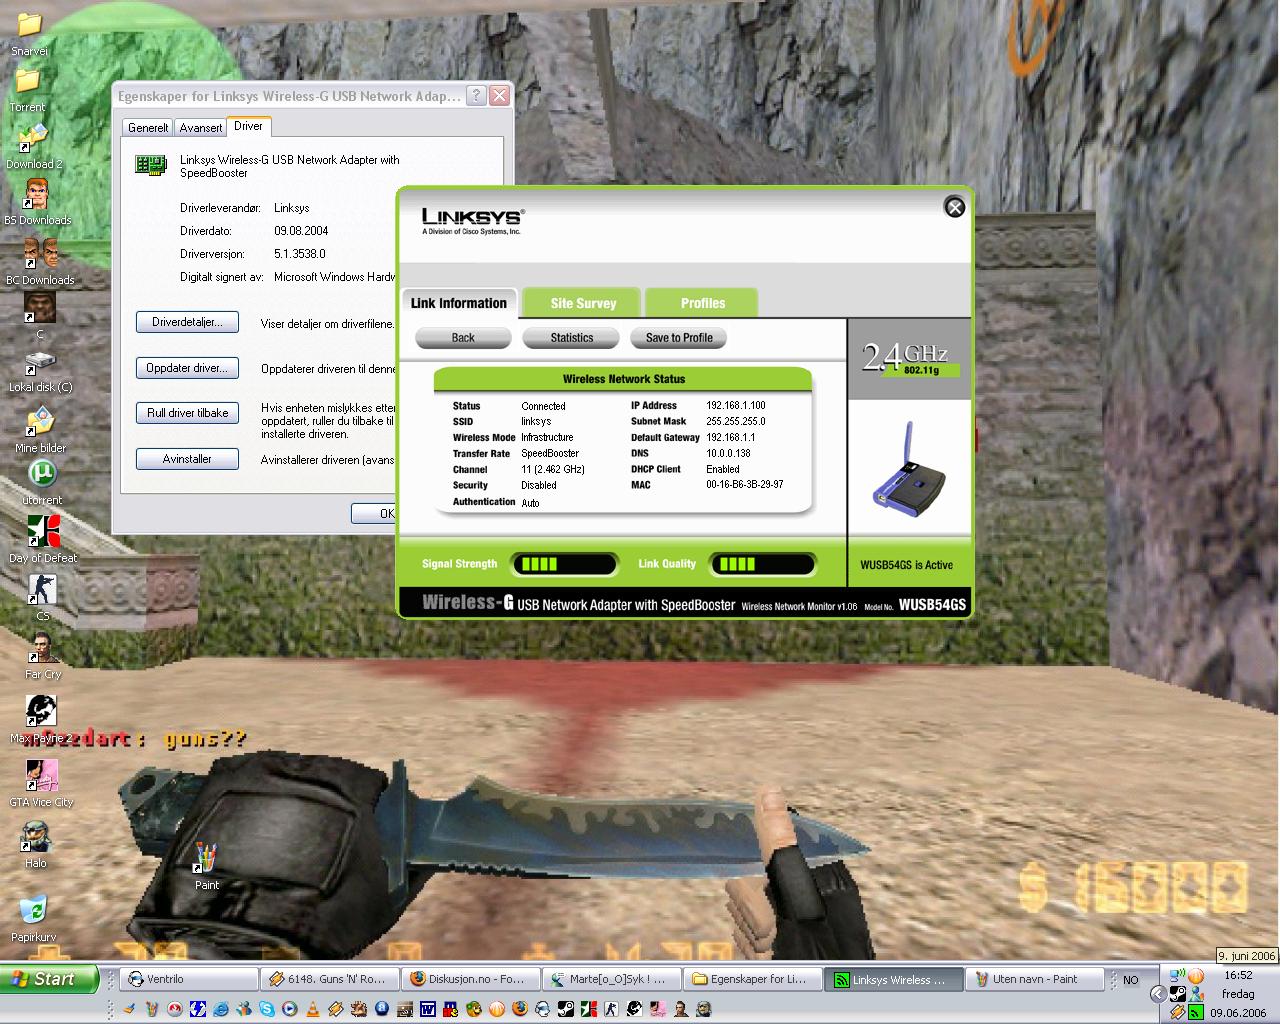Image resolution: width=1280 pixels, height=1024 pixels.
Task: Click the Back button in Linksys monitor
Action: [x=463, y=338]
